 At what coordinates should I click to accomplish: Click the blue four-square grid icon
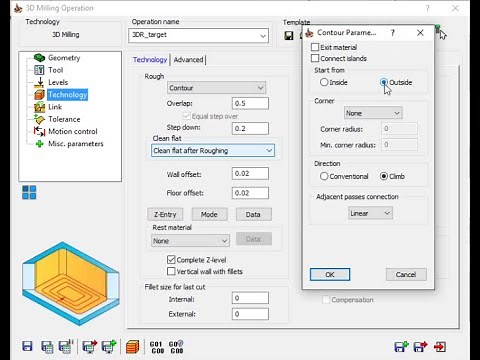[x=29, y=192]
